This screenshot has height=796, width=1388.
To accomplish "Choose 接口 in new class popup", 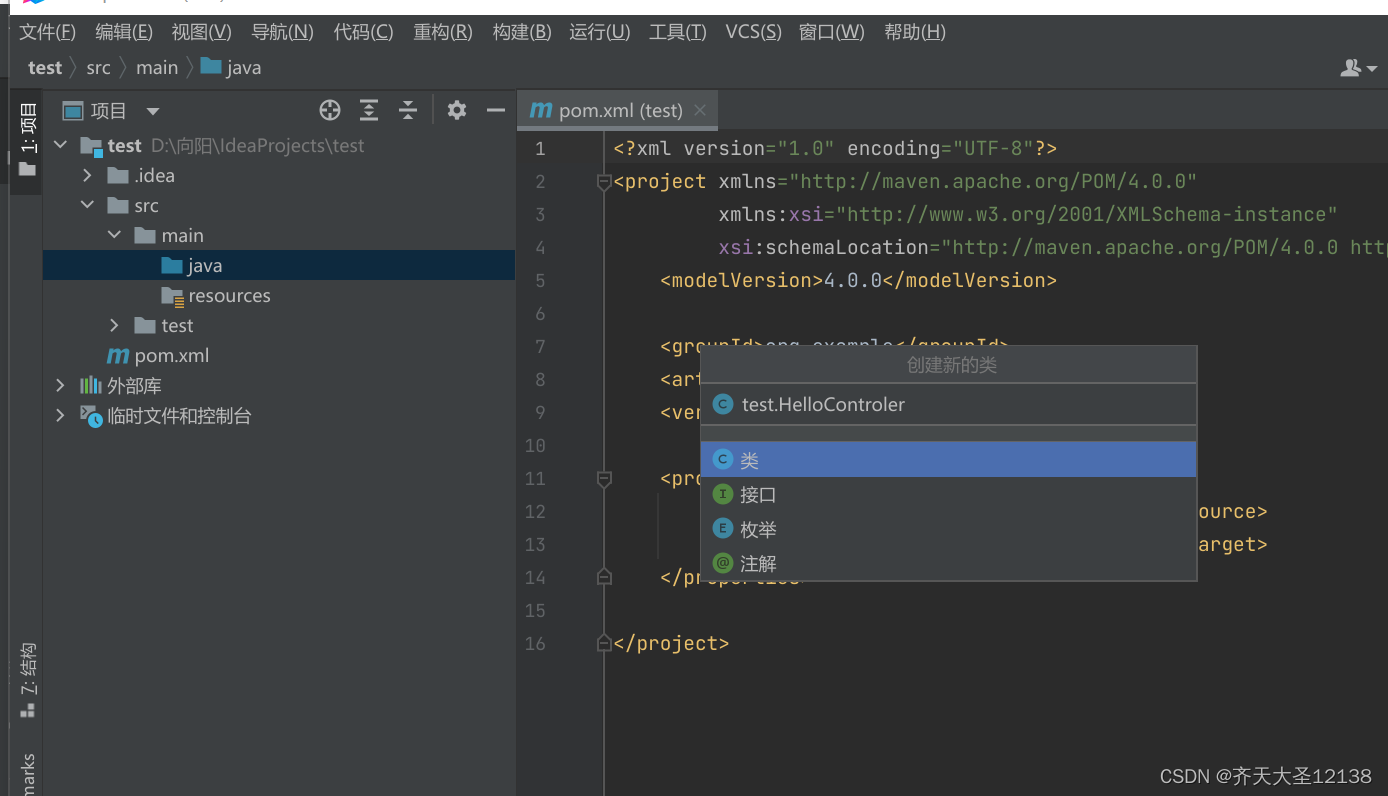I will pos(949,494).
